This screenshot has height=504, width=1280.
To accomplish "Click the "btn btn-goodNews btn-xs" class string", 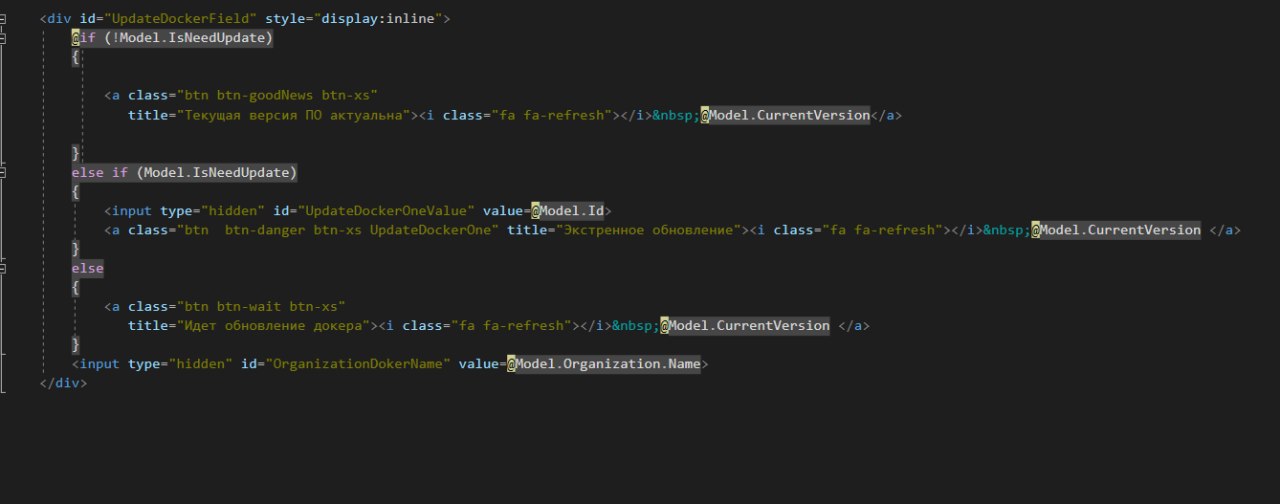I will coord(277,96).
